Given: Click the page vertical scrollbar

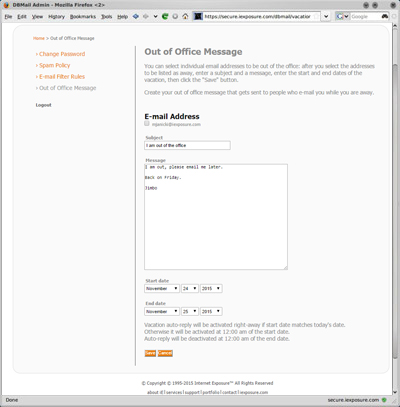Looking at the screenshot, I should 395,210.
